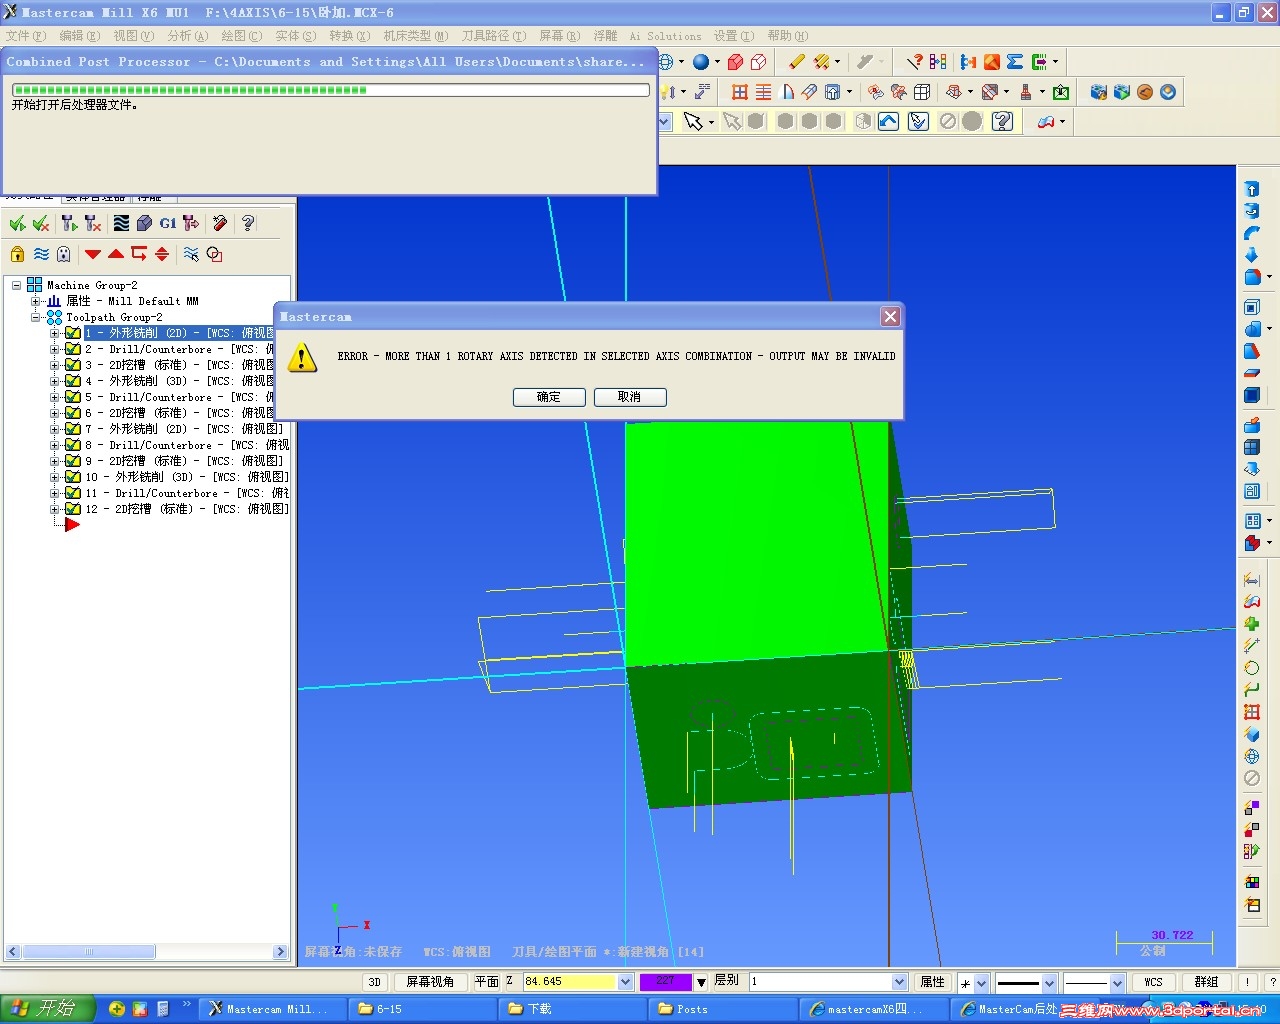The width and height of the screenshot is (1280, 1024).
Task: Click the Sigma statistics toolbar icon
Action: 1015,62
